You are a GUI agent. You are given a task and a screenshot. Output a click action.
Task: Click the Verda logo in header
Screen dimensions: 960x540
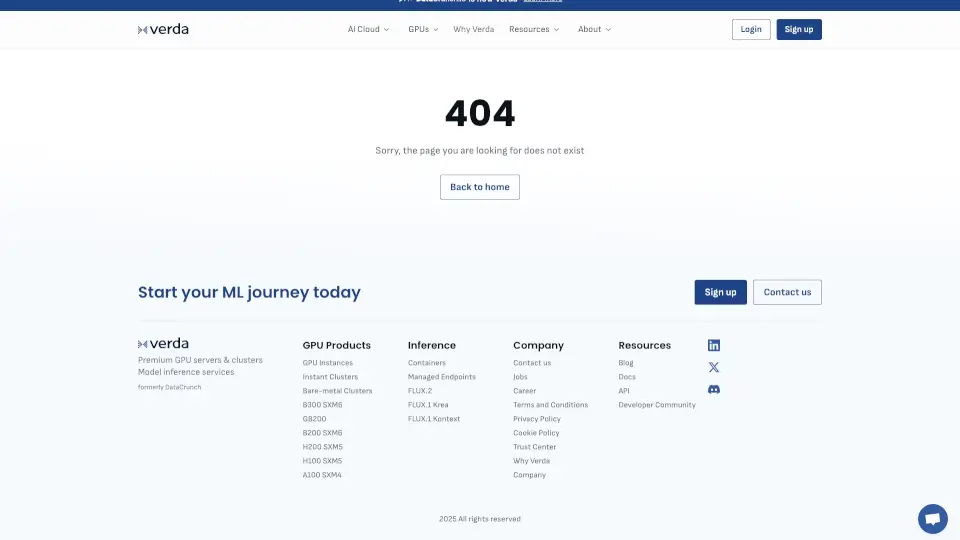click(x=163, y=29)
